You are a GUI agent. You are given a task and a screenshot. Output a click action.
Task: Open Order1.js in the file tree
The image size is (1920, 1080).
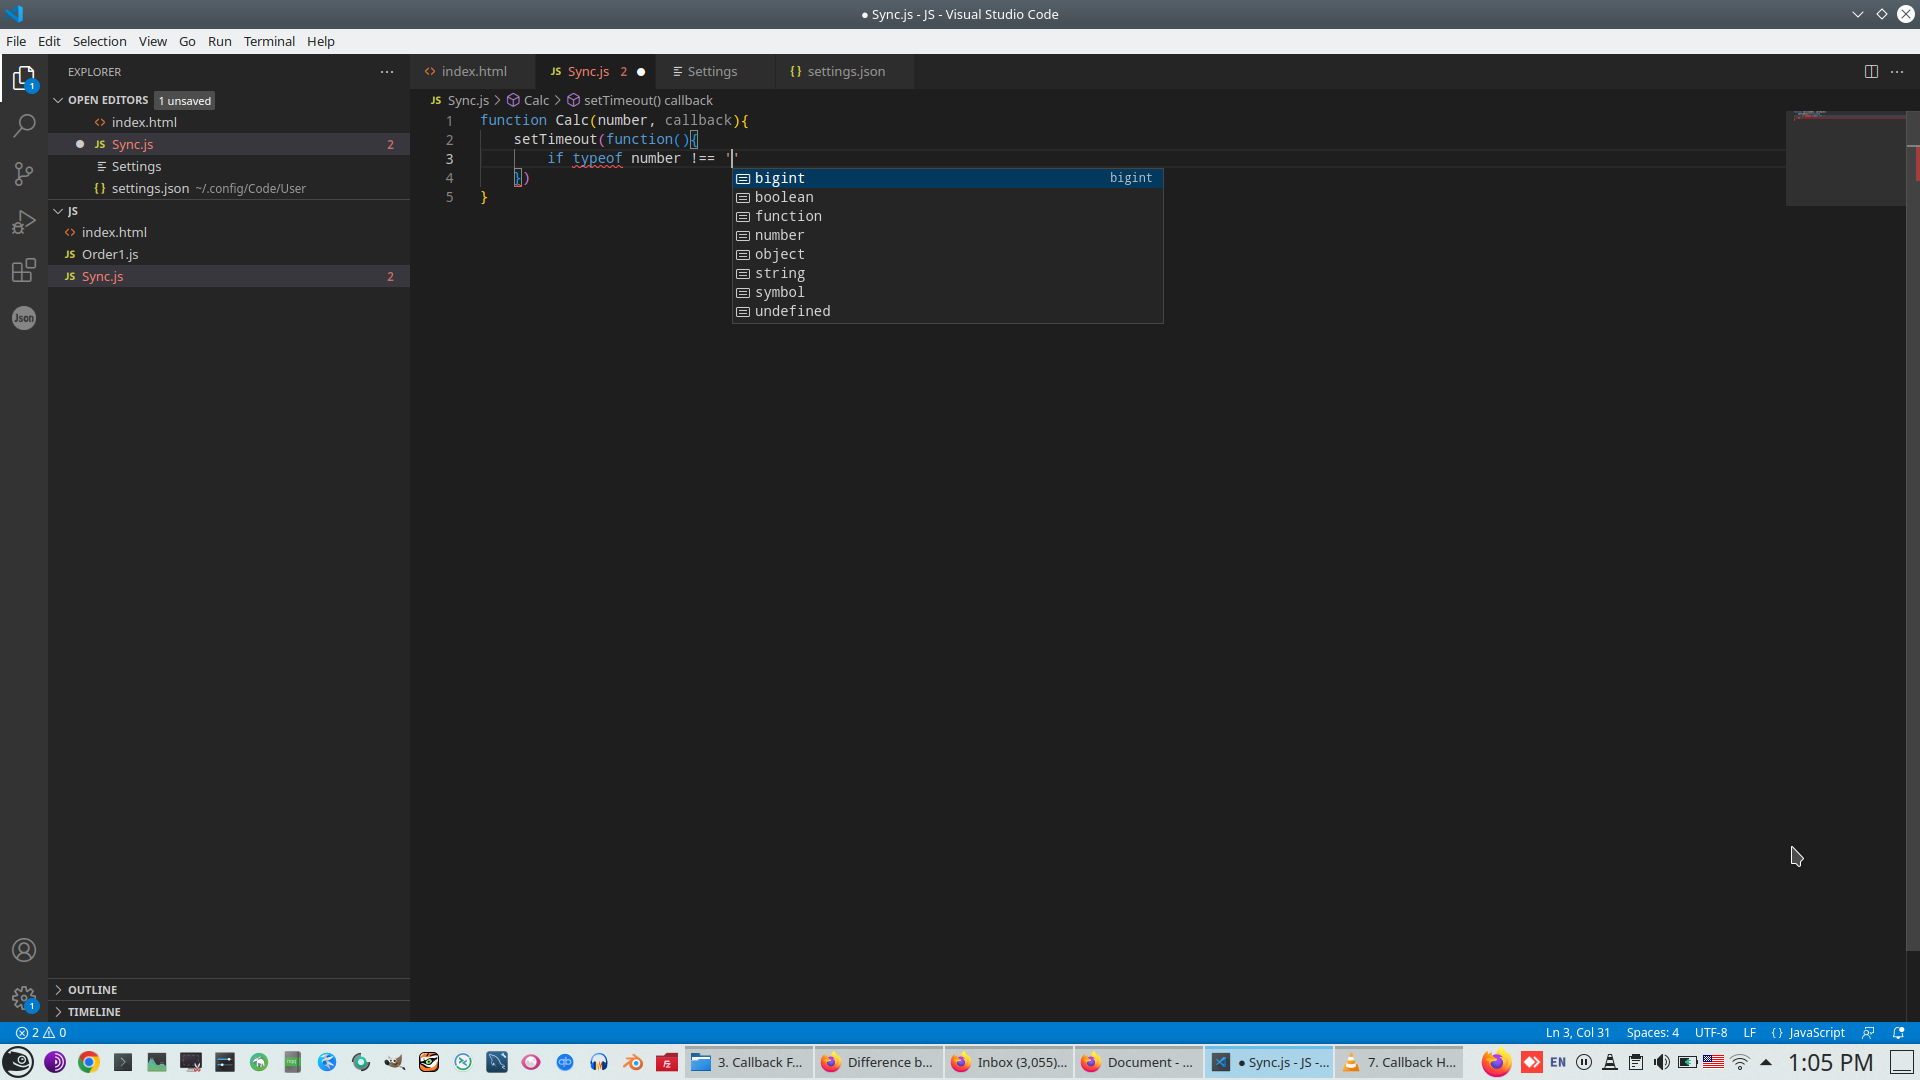coord(110,254)
